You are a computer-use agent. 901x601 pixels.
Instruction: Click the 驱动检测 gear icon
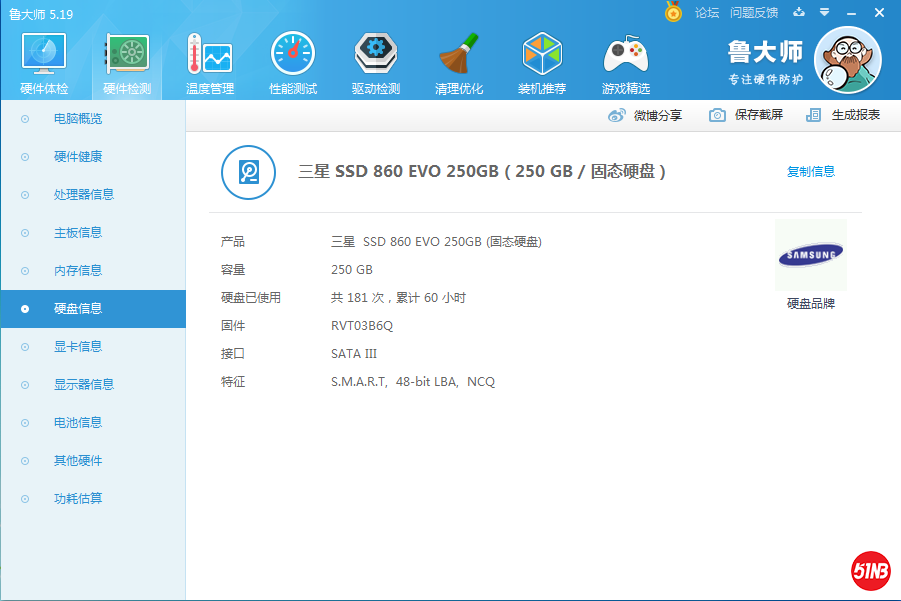(x=376, y=55)
